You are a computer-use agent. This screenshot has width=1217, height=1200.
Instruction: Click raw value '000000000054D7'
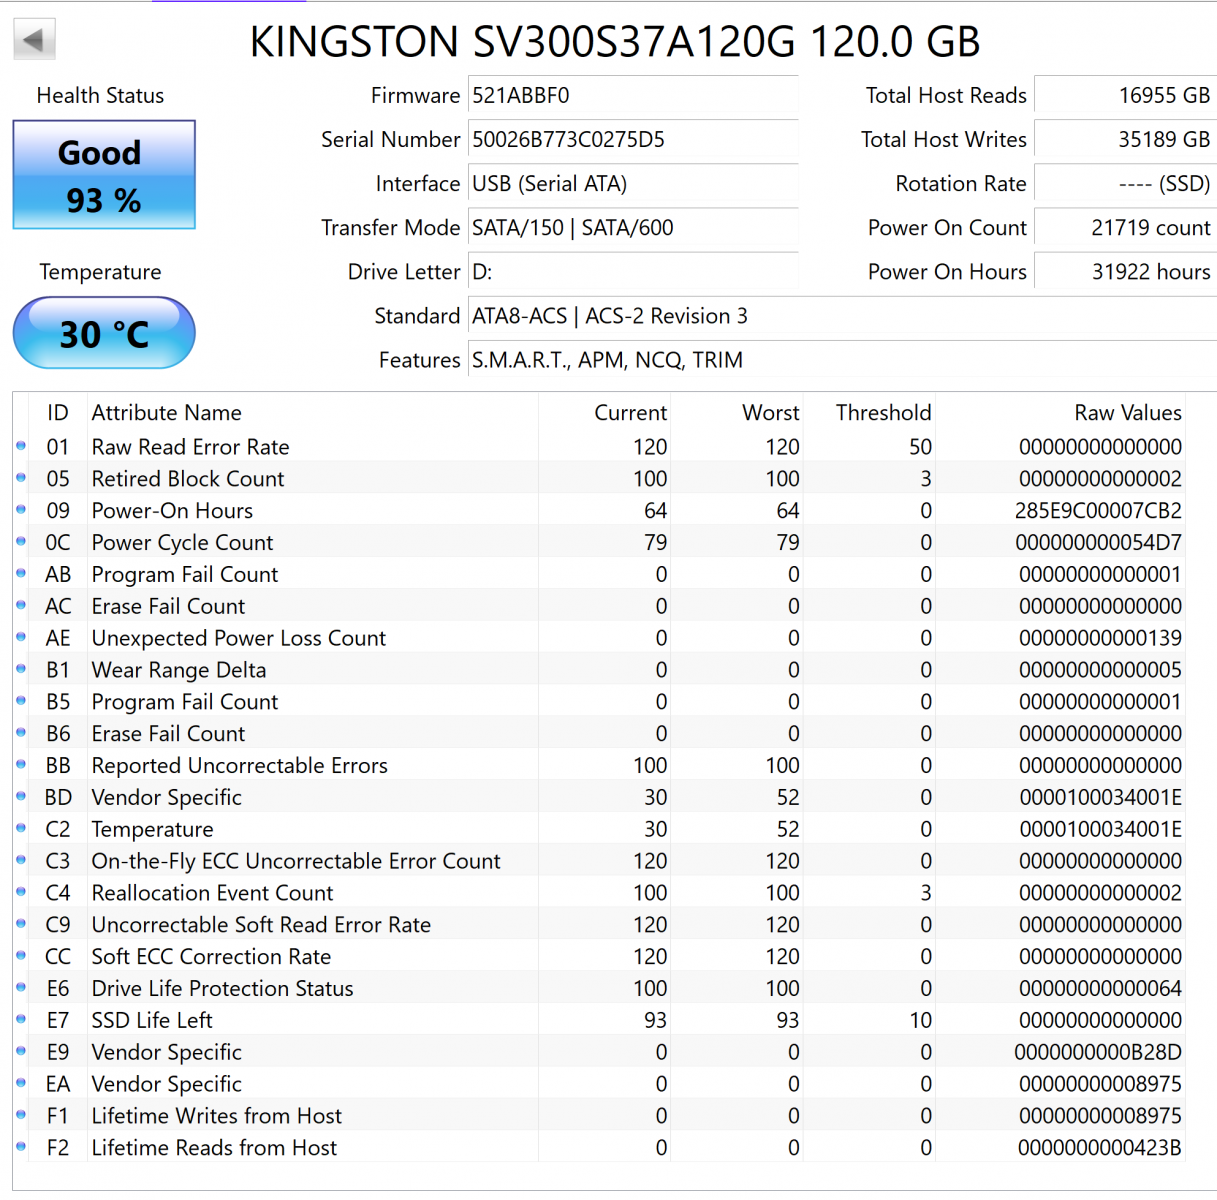click(x=1098, y=543)
